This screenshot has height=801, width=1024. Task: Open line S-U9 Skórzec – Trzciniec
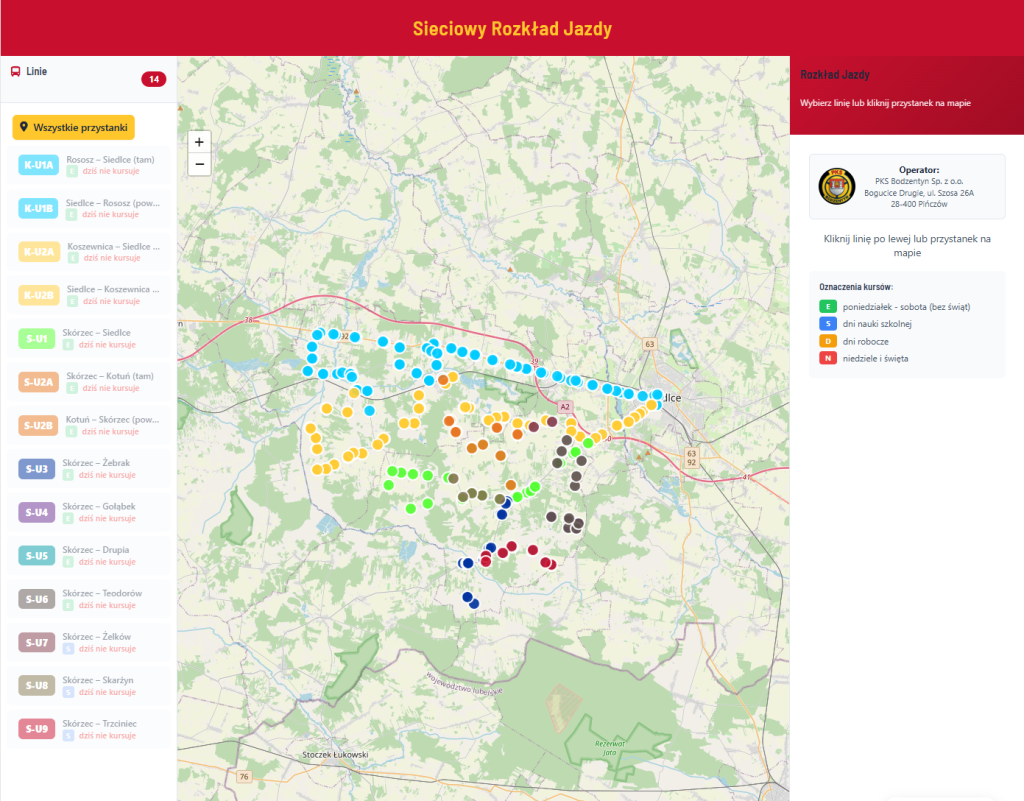[x=88, y=729]
